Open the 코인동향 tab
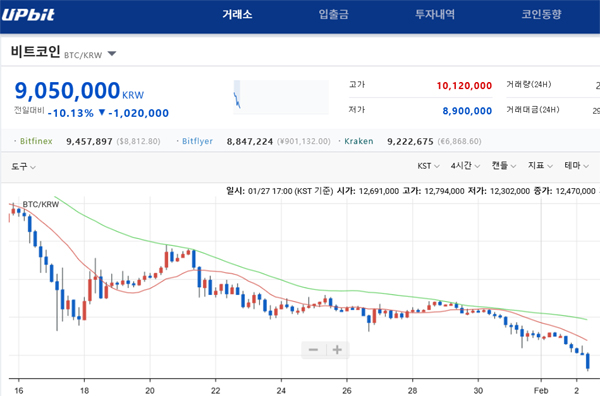 541,15
